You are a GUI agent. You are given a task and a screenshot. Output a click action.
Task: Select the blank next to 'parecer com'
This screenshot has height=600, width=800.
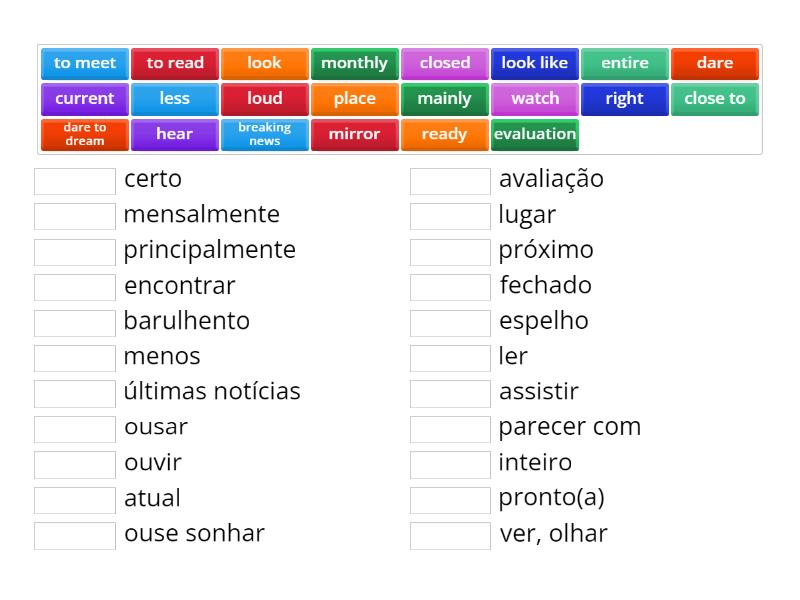click(449, 427)
